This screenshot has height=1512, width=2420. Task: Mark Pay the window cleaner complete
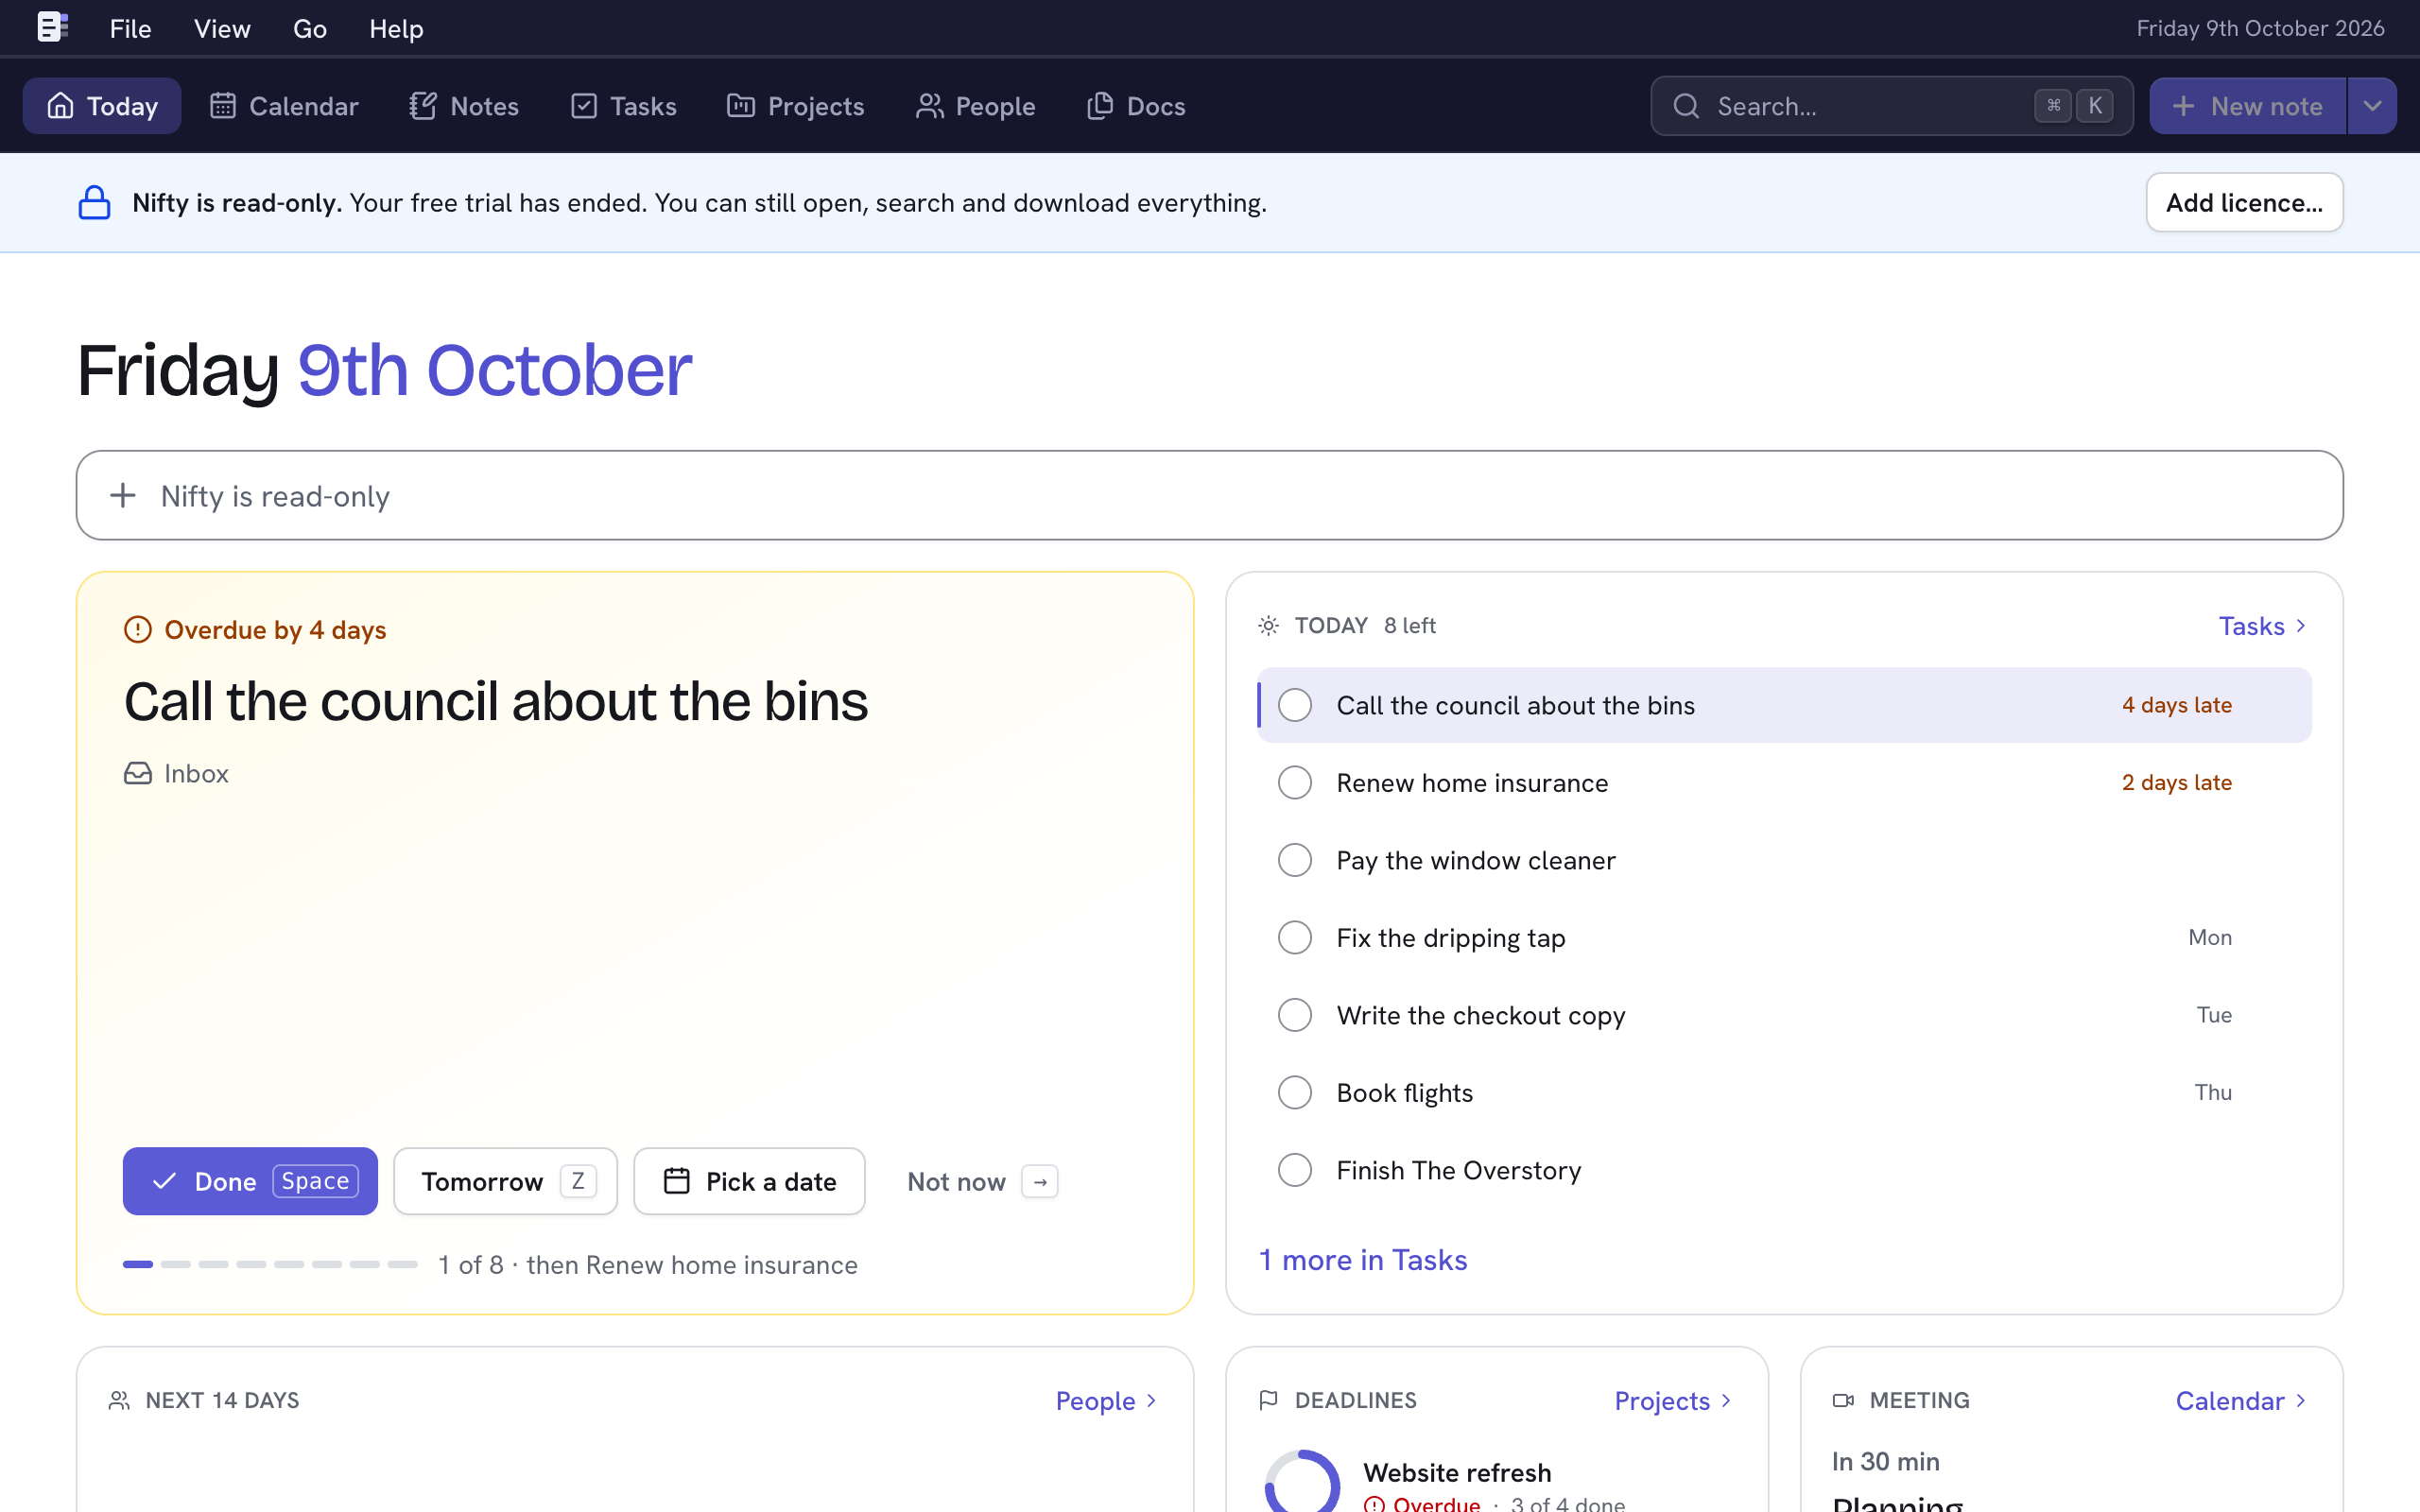point(1295,860)
